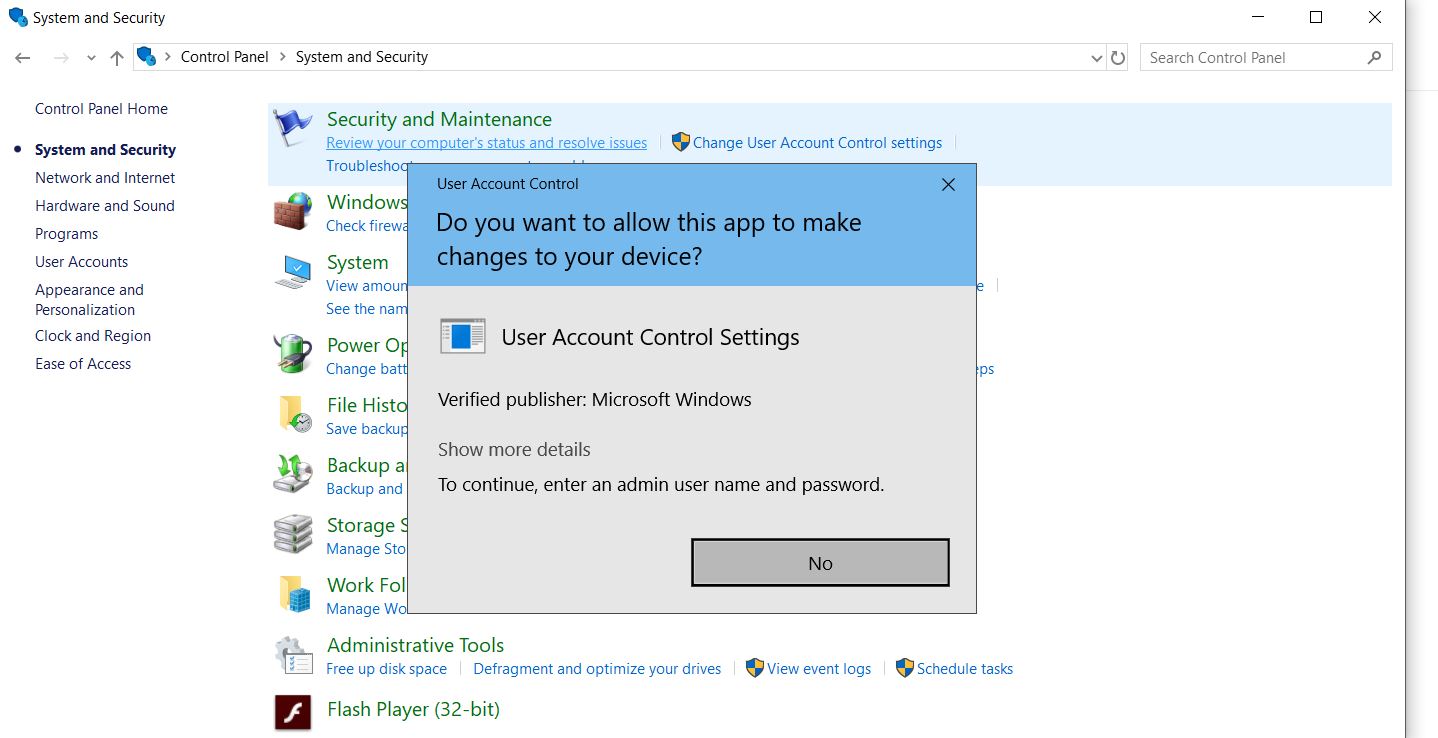Click Review your computer's status link

click(486, 142)
